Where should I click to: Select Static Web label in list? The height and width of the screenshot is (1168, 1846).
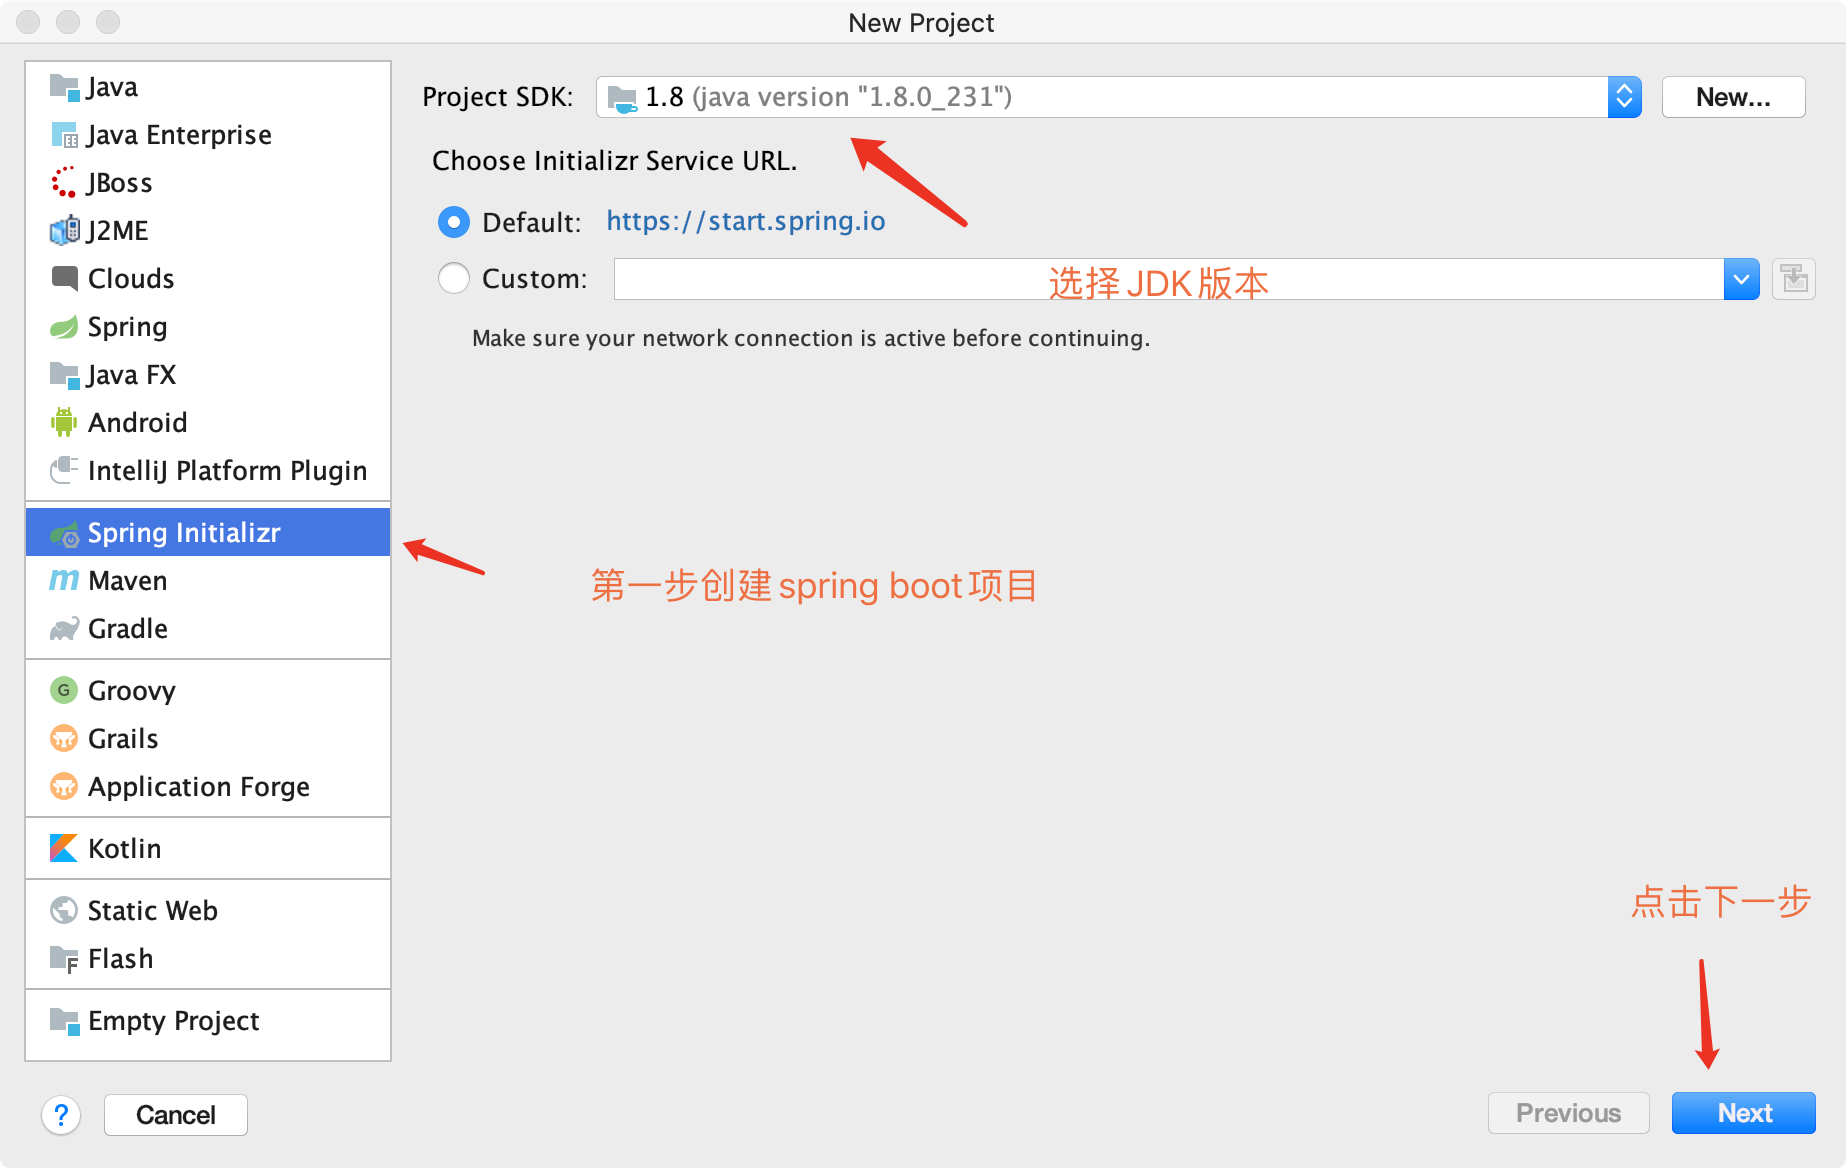152,911
